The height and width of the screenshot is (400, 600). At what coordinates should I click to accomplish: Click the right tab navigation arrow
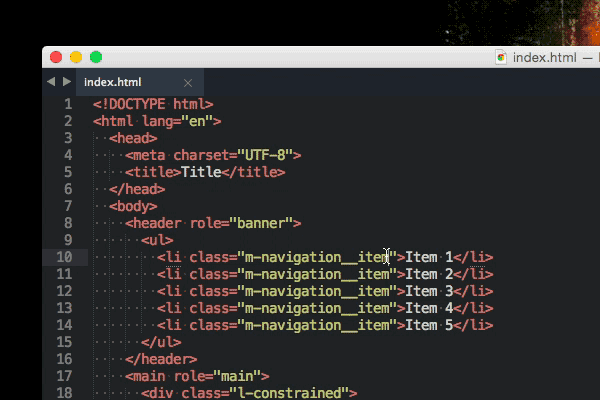point(67,82)
